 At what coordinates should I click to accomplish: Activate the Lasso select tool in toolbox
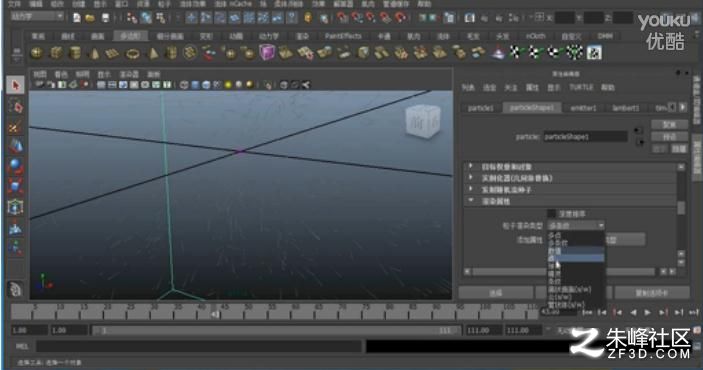tap(15, 106)
